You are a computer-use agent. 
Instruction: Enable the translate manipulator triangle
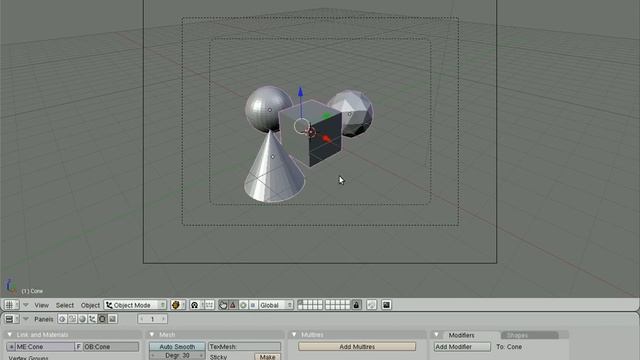[233, 305]
